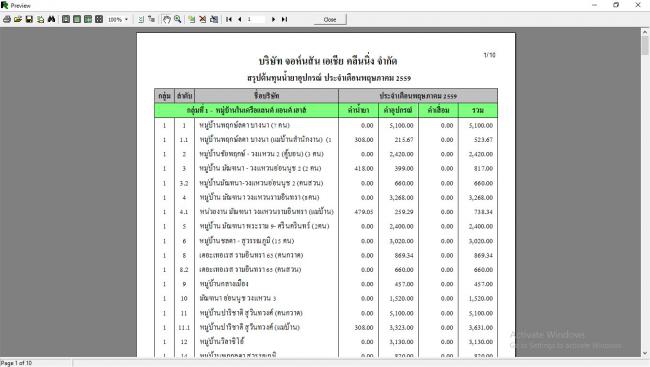
Task: Go to the next page
Action: tap(273, 19)
